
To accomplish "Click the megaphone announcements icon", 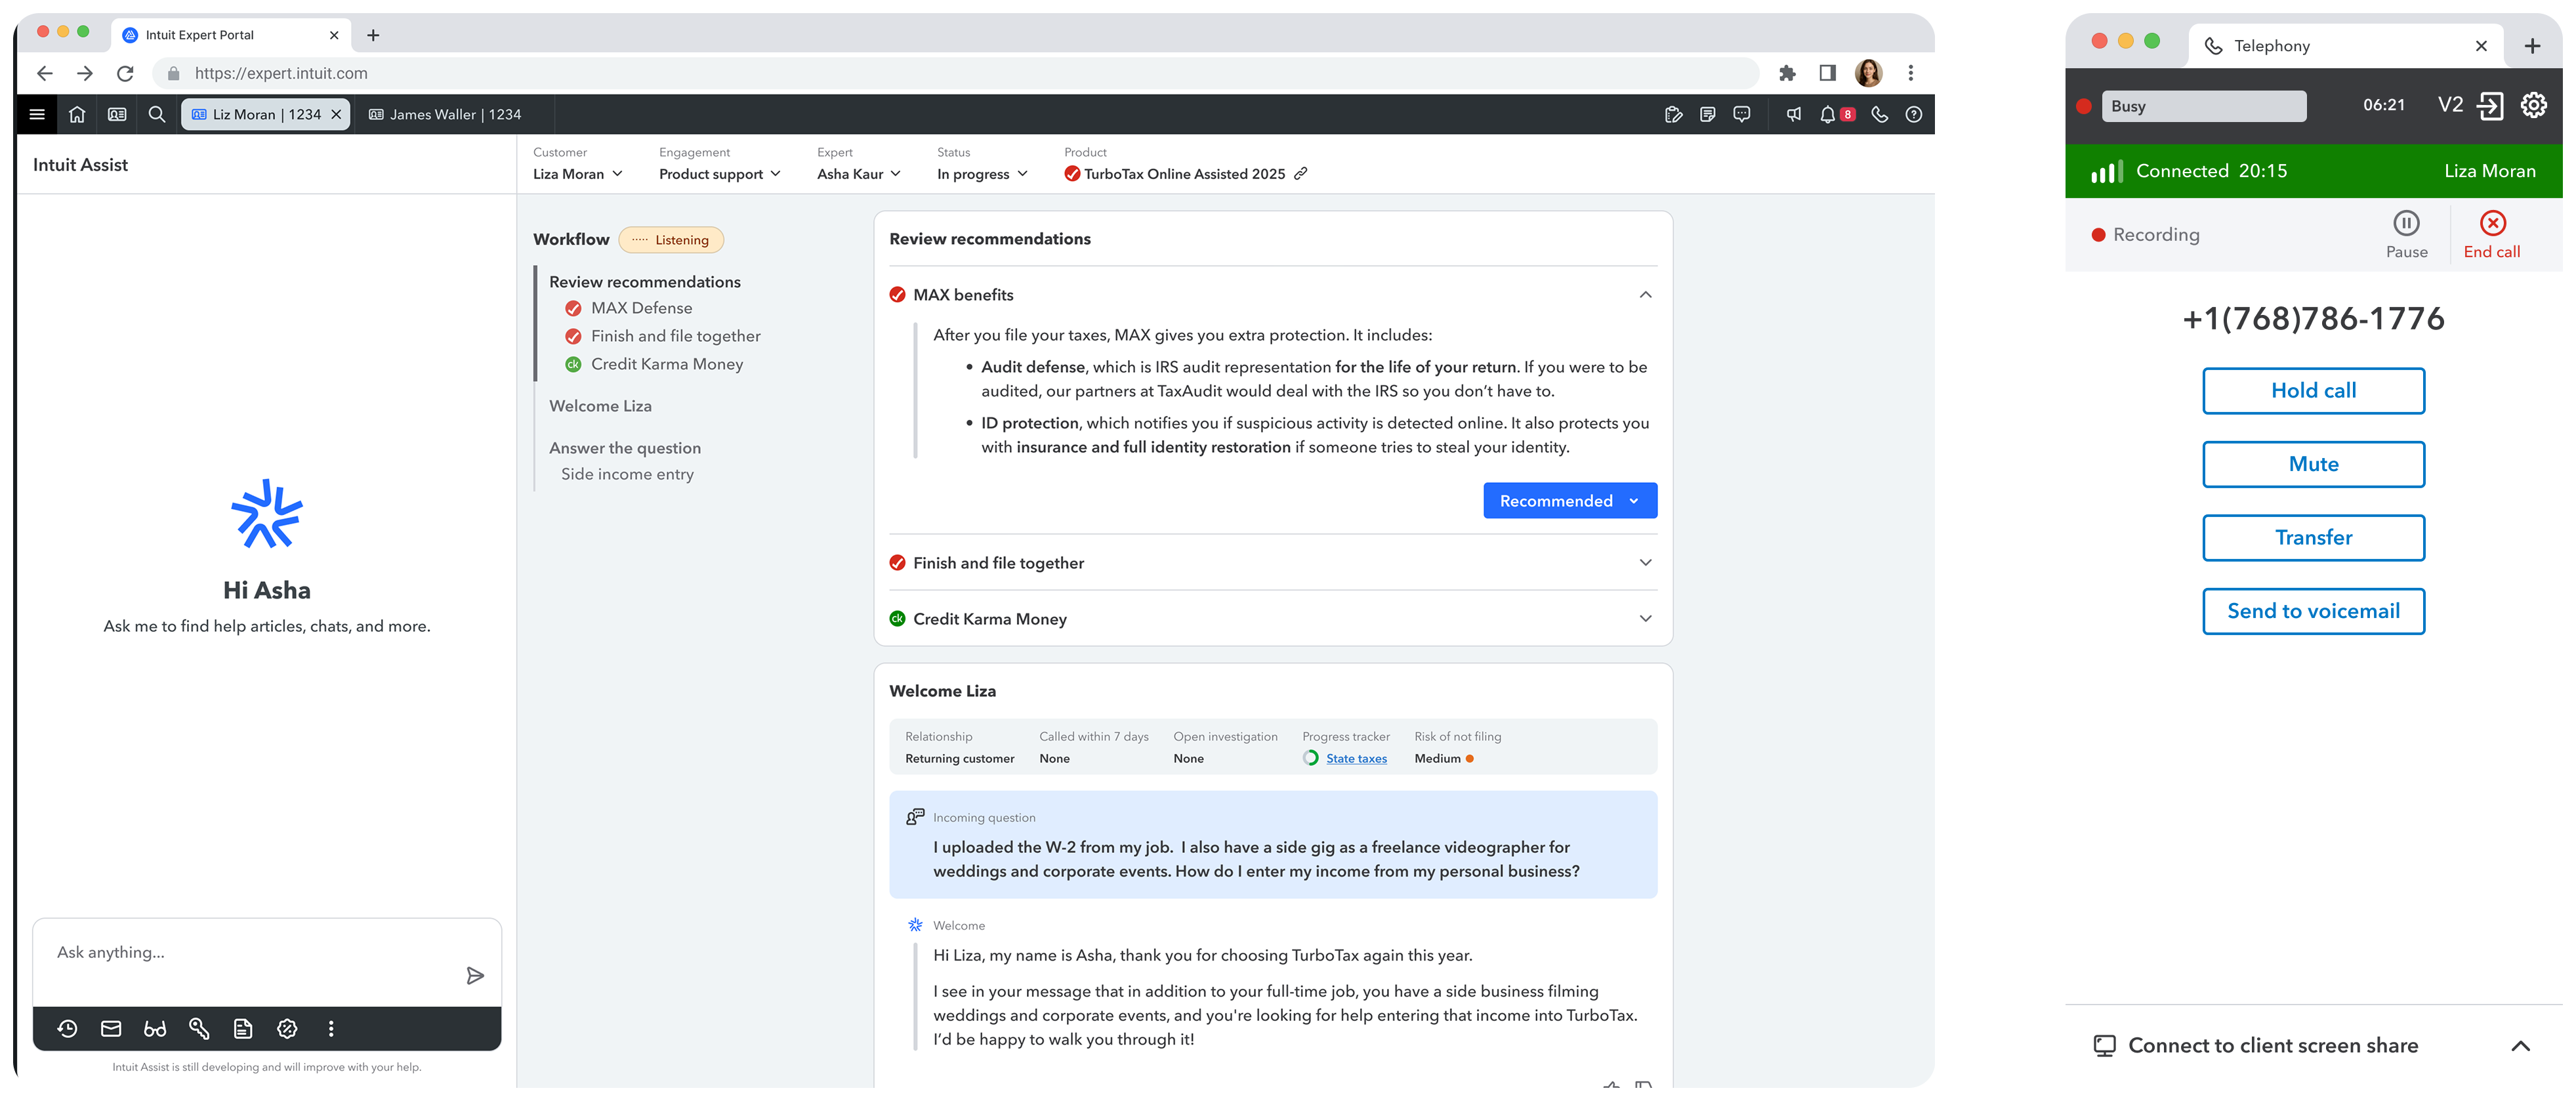I will tap(1794, 114).
